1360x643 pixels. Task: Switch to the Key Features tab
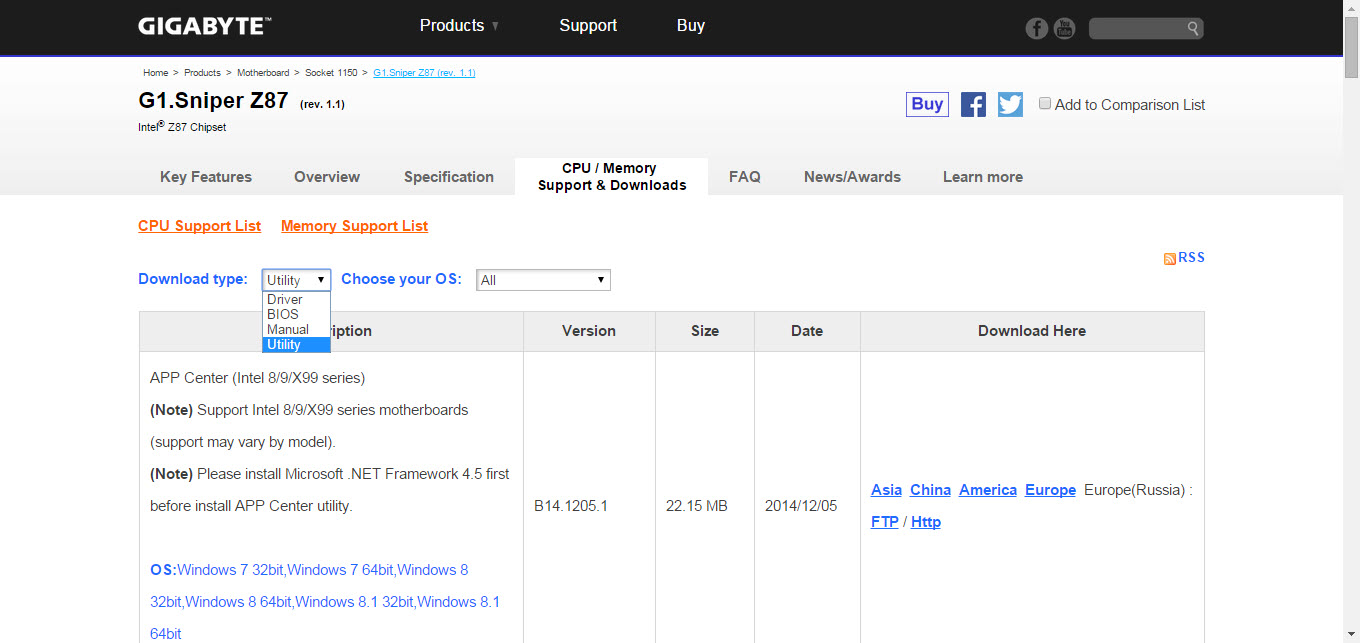[x=206, y=177]
